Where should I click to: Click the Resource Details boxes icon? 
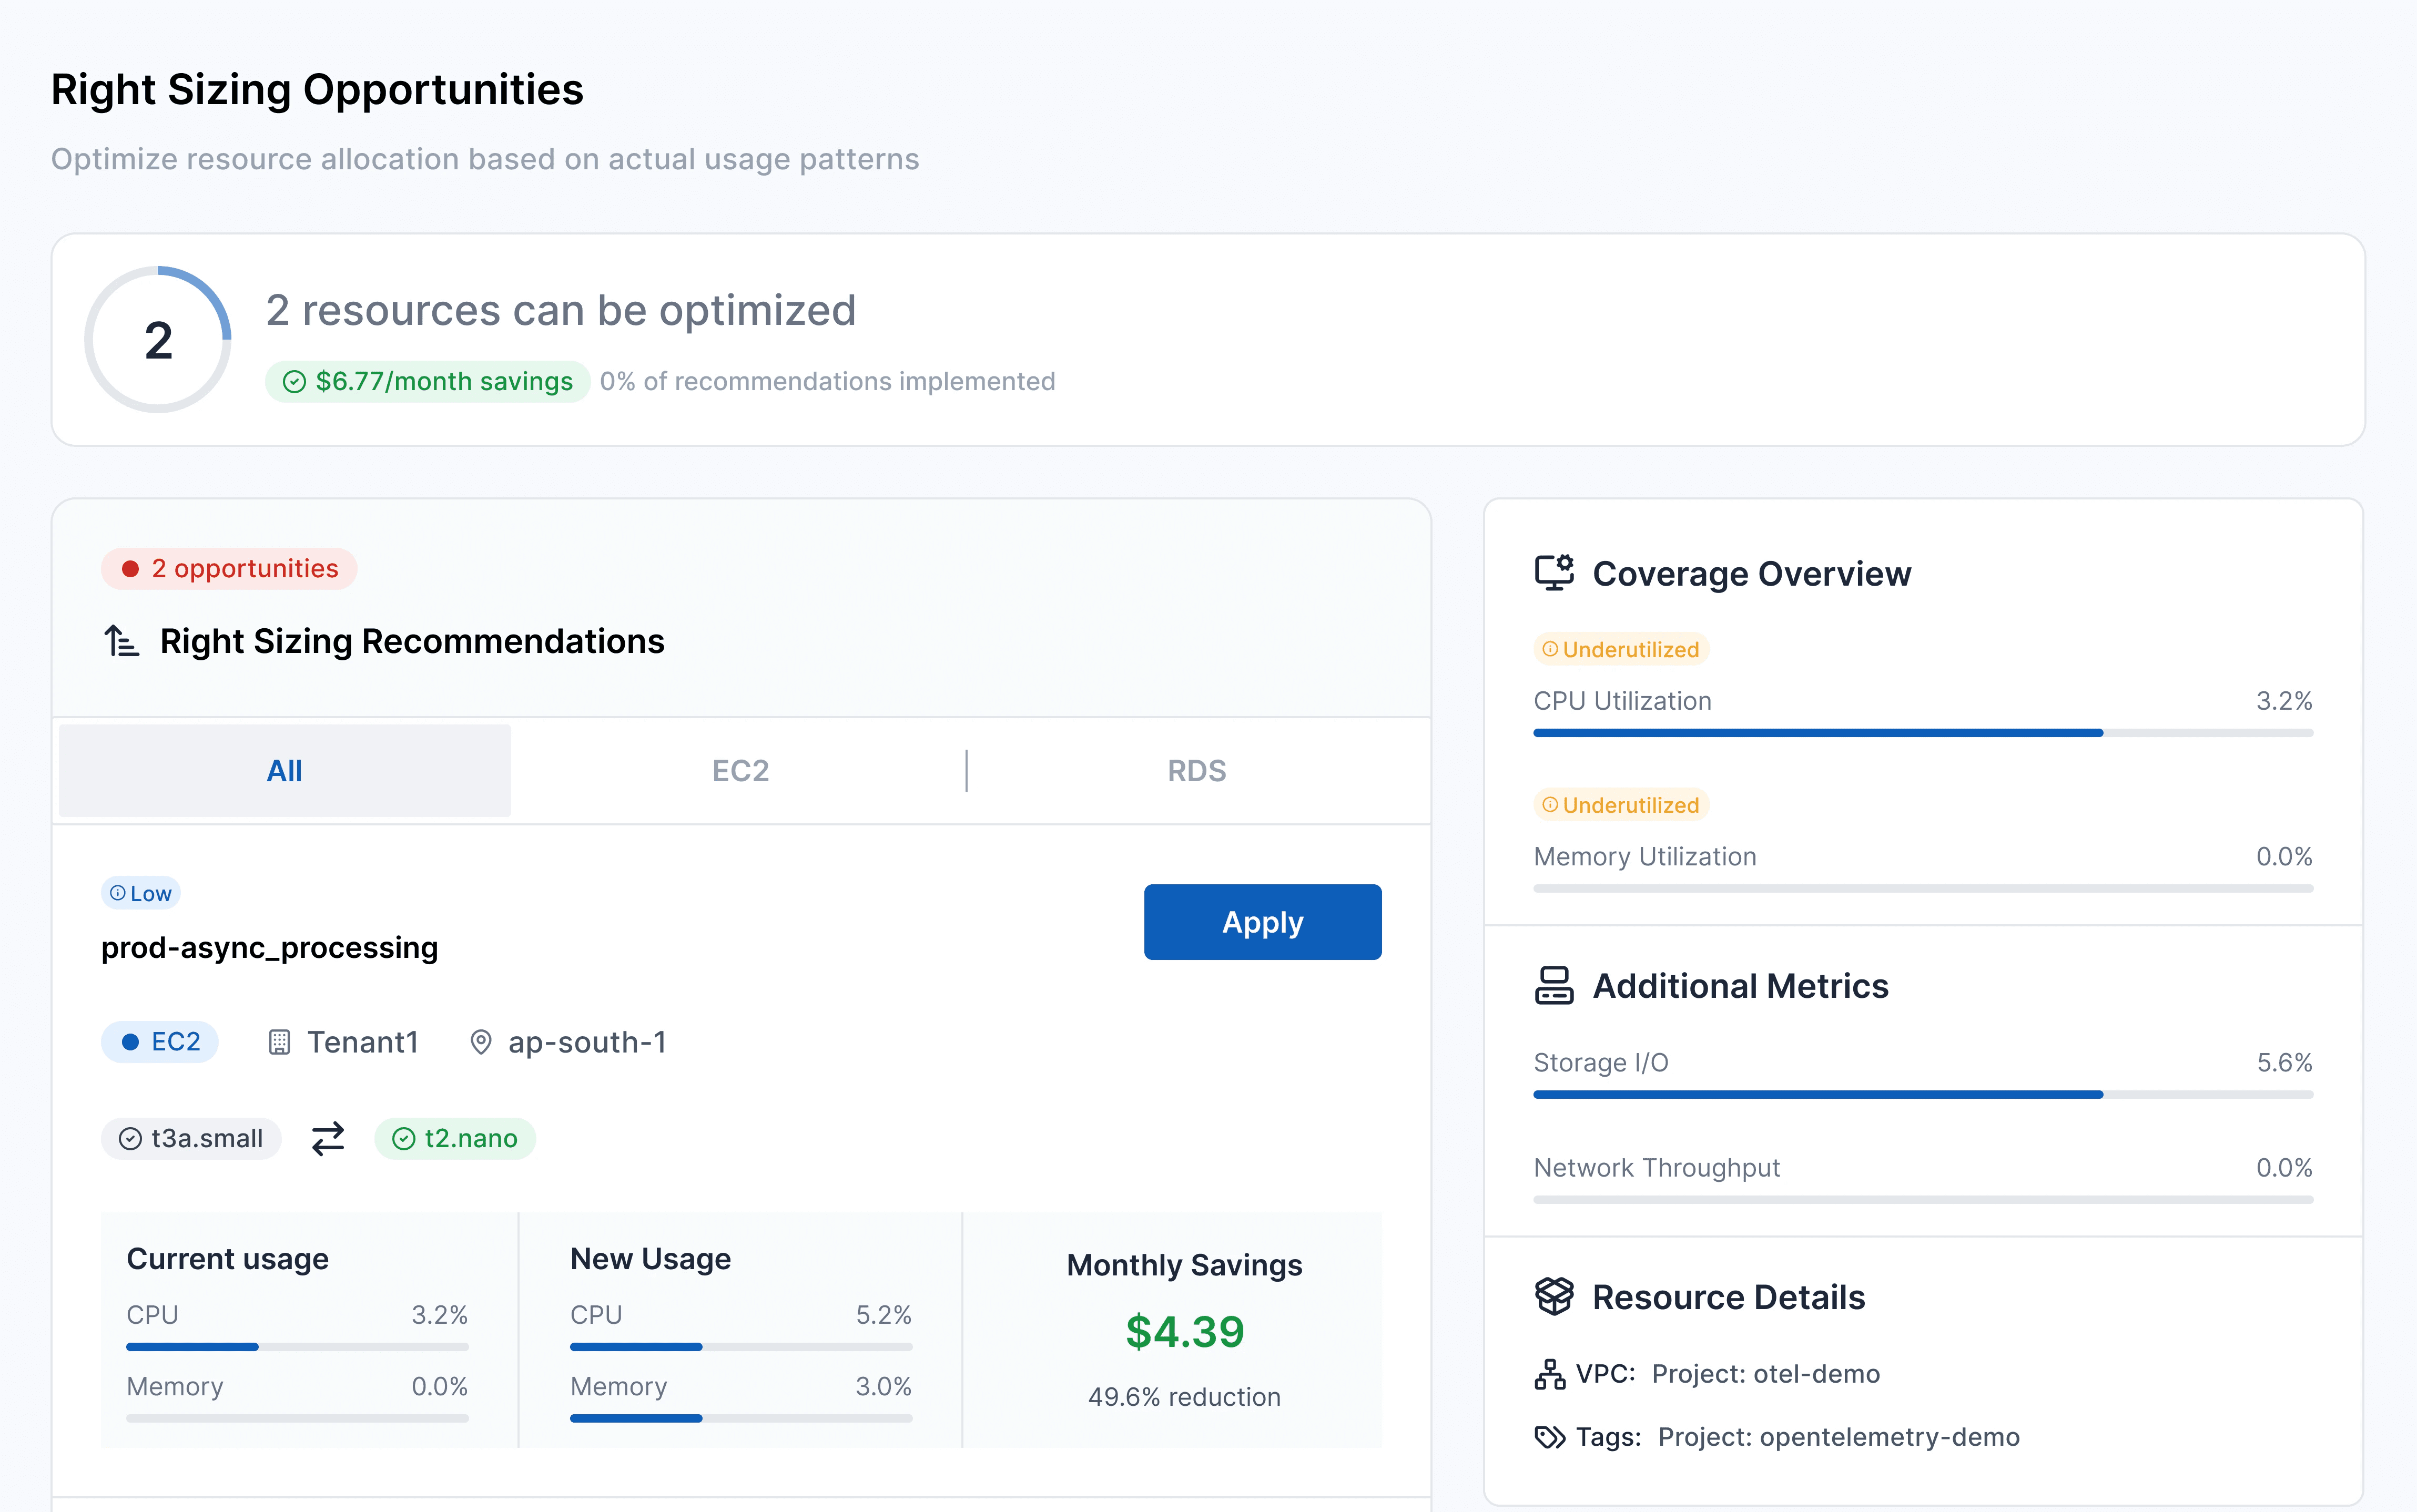tap(1553, 1296)
